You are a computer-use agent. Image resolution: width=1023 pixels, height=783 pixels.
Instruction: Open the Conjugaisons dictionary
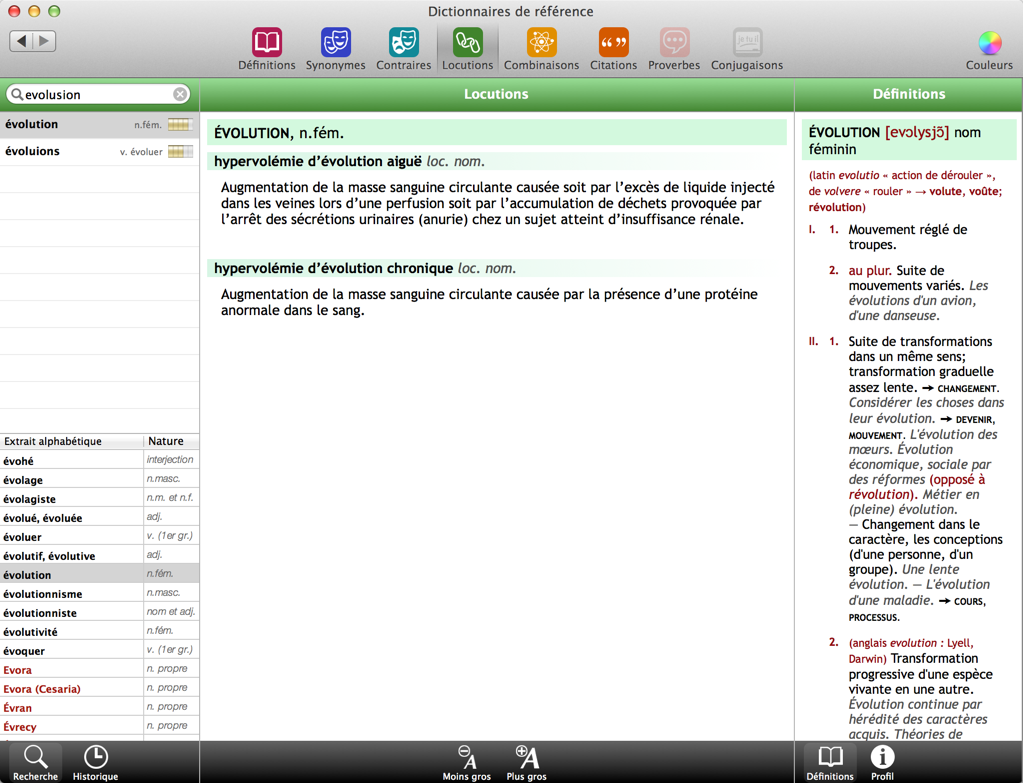(x=747, y=50)
